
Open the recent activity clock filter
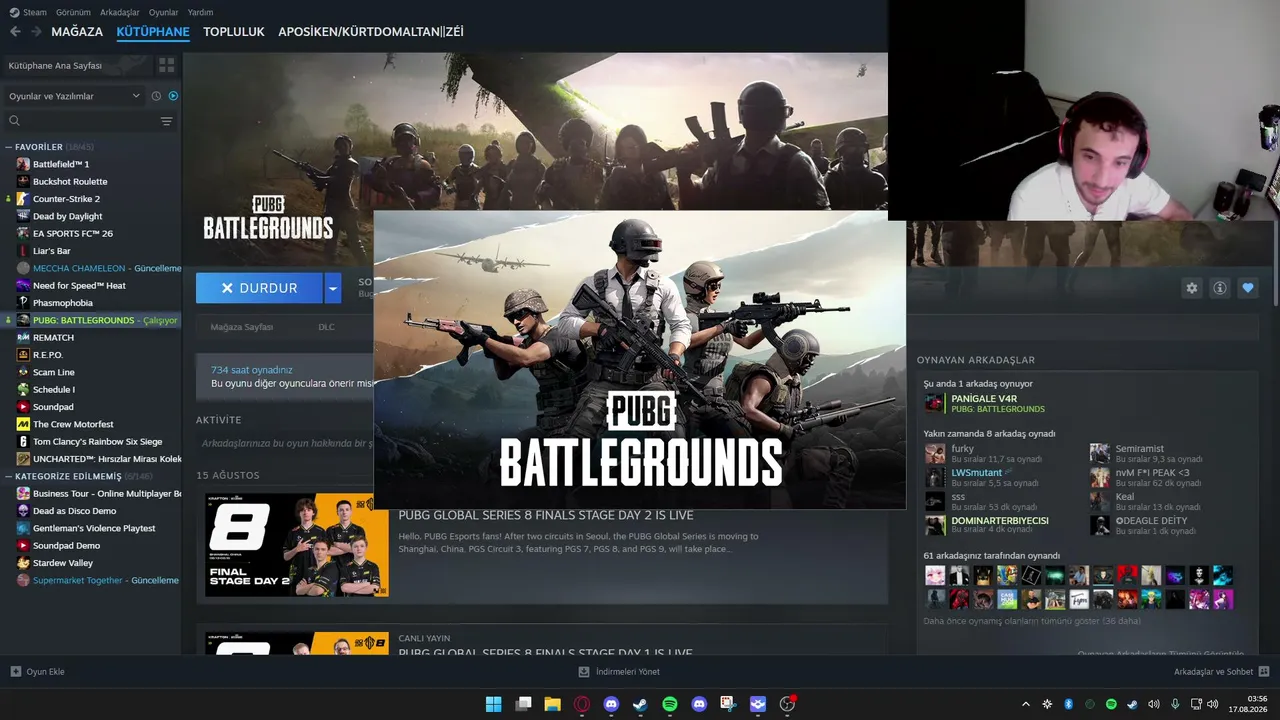156,96
